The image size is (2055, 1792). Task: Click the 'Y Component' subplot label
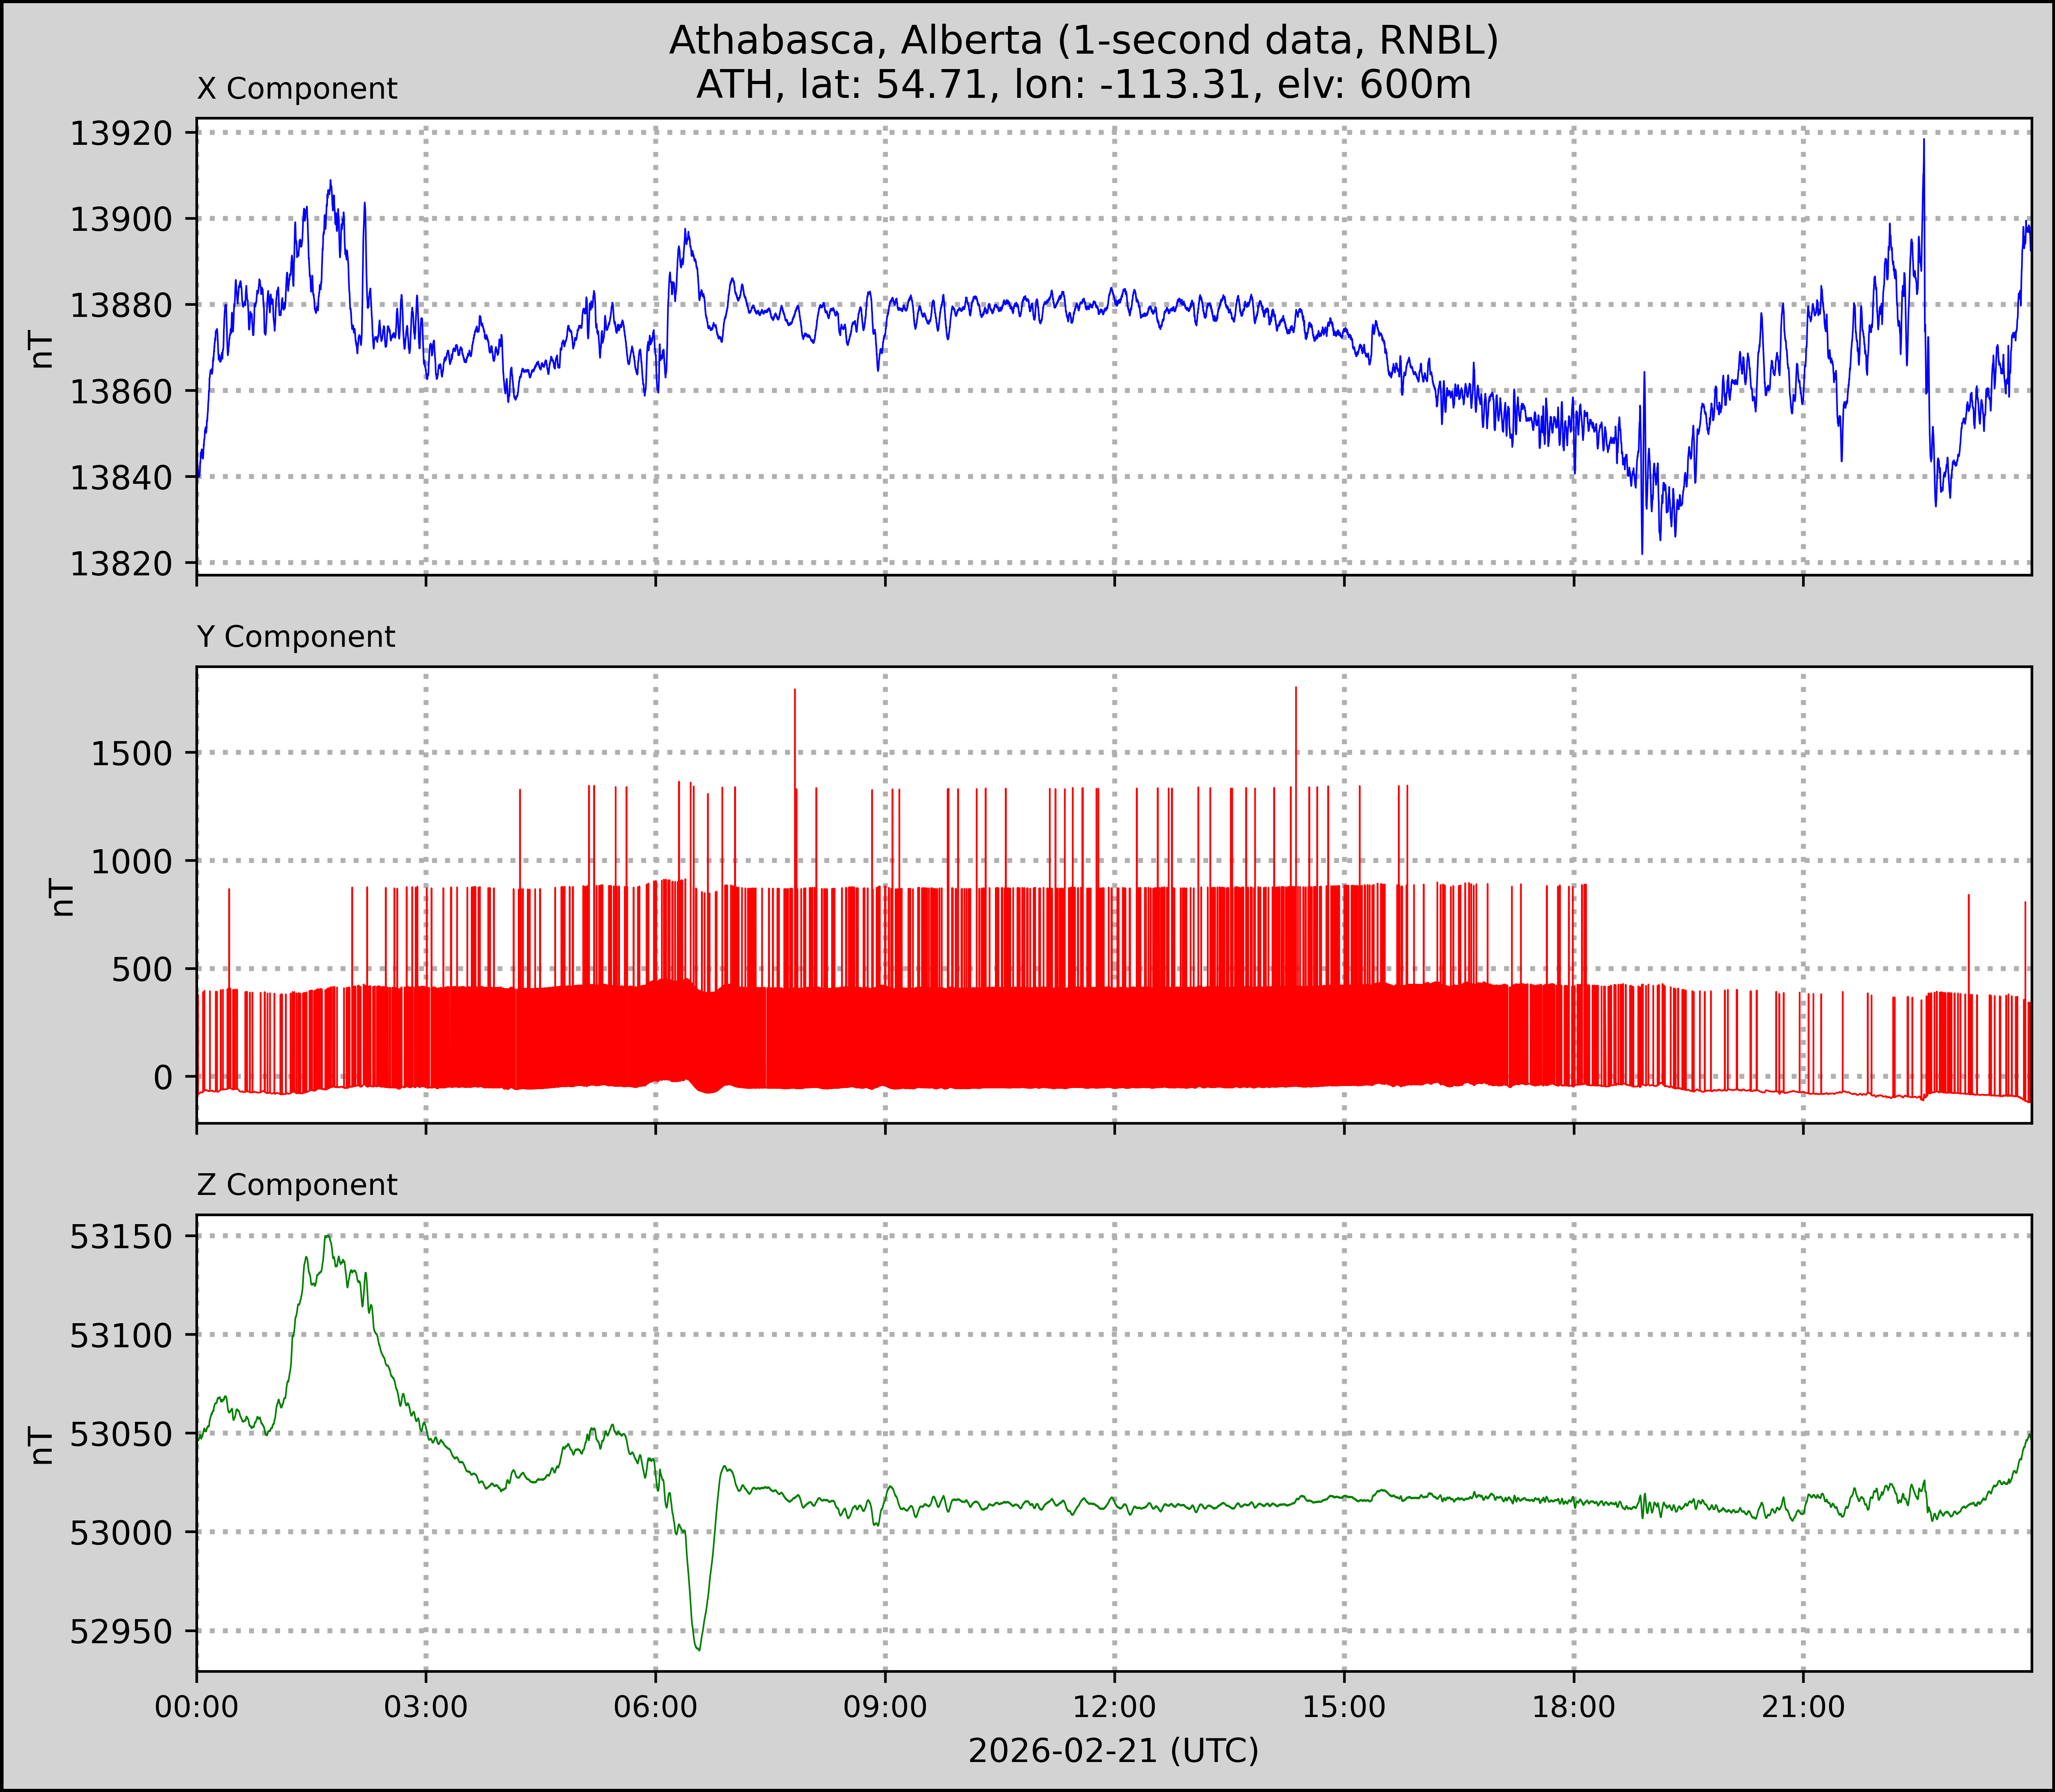click(296, 637)
